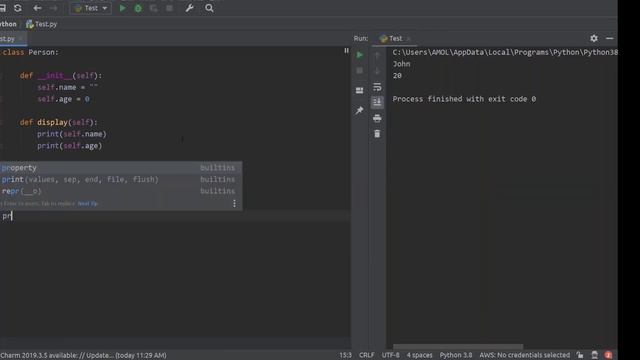Image resolution: width=640 pixels, height=360 pixels.
Task: Open the three-dot options in the completion popup
Action: [234, 203]
